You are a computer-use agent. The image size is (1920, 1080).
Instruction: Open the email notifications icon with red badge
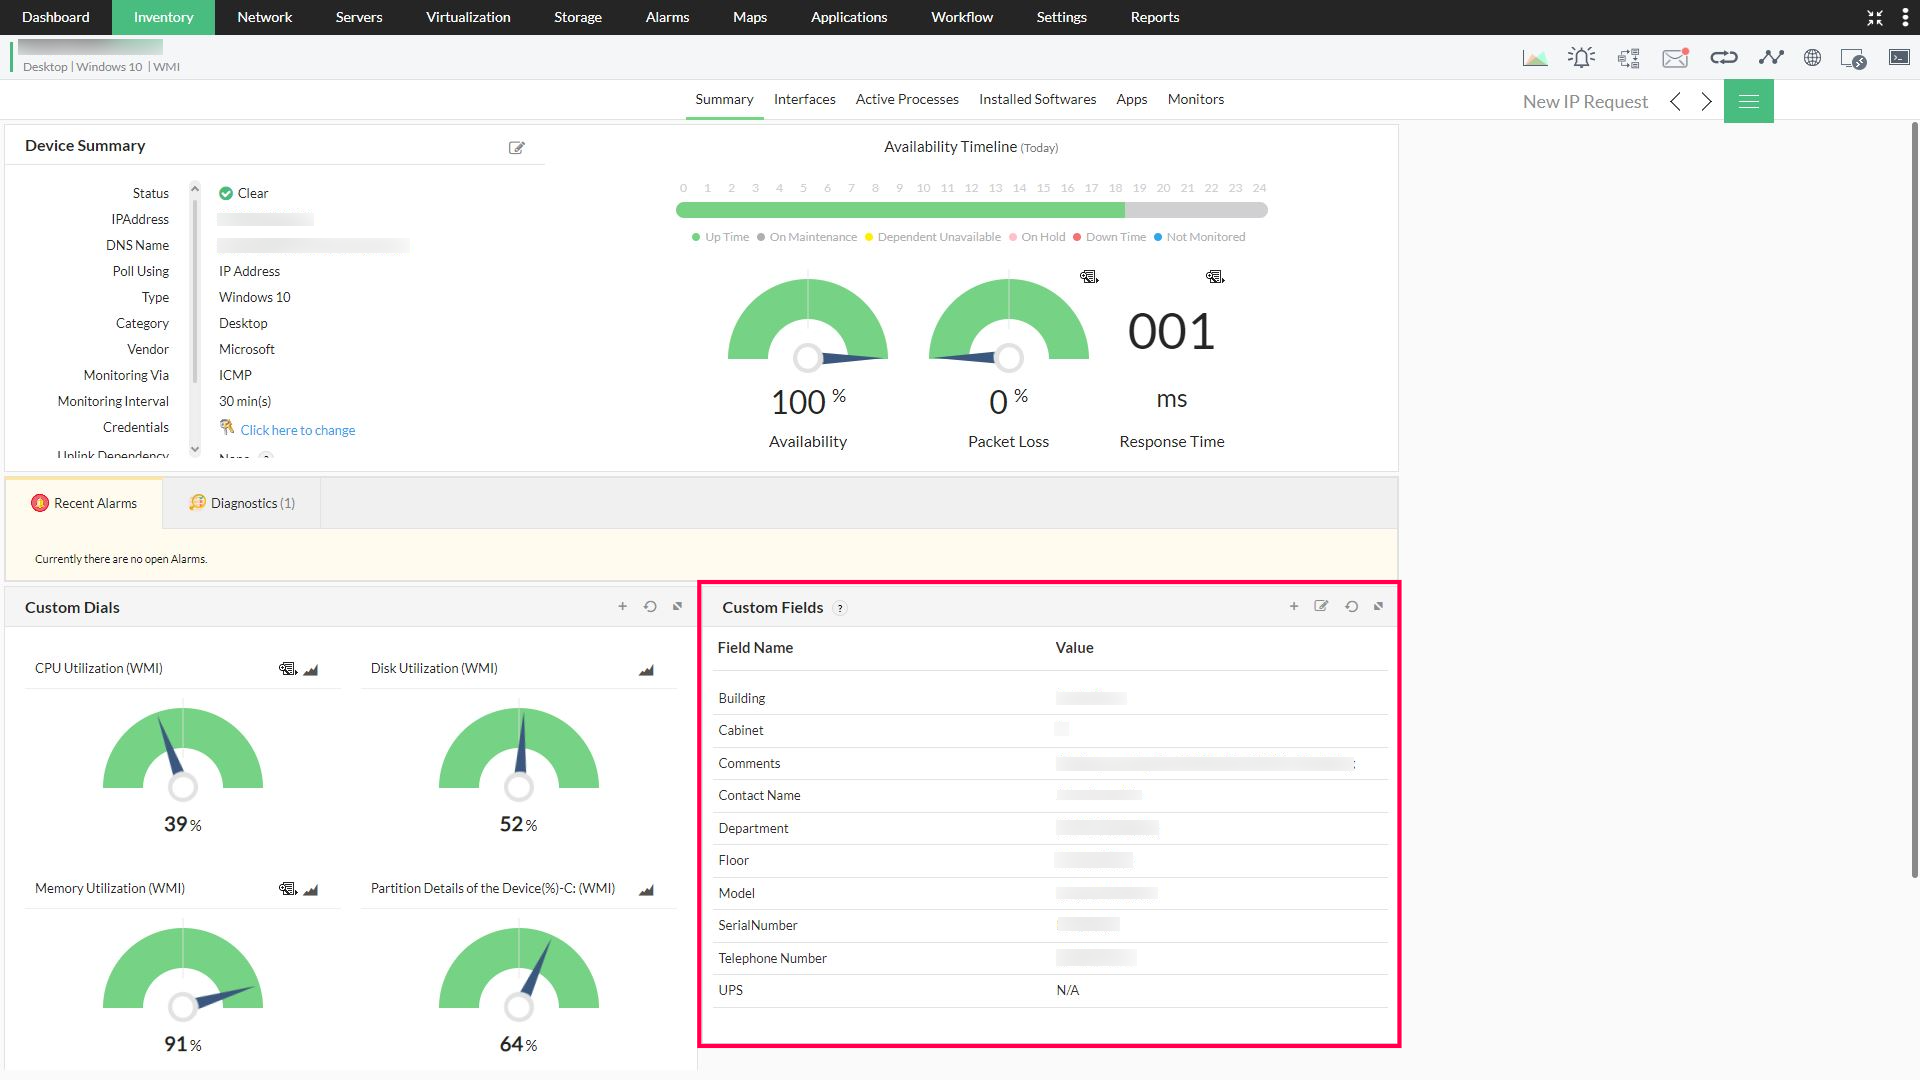[x=1675, y=57]
